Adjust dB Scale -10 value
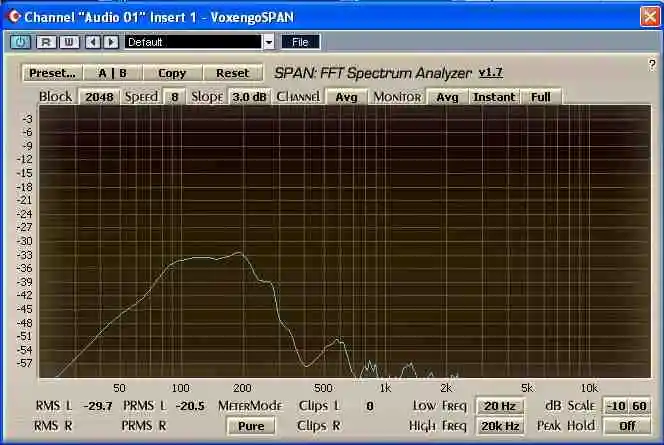Screen dimensions: 664x445 click(x=616, y=406)
